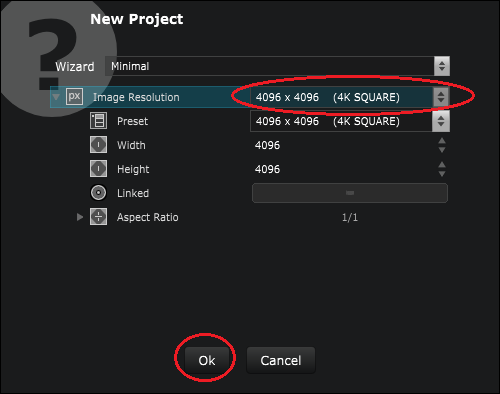Confirm the new project with Ok
Viewport: 500px width, 394px height.
pos(207,360)
